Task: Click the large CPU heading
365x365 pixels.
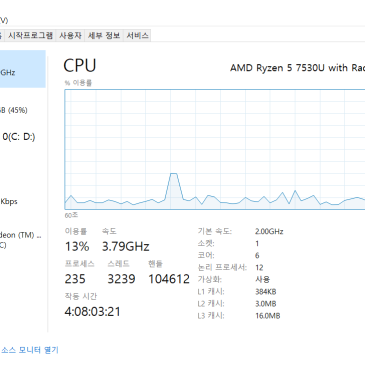Action: point(80,65)
